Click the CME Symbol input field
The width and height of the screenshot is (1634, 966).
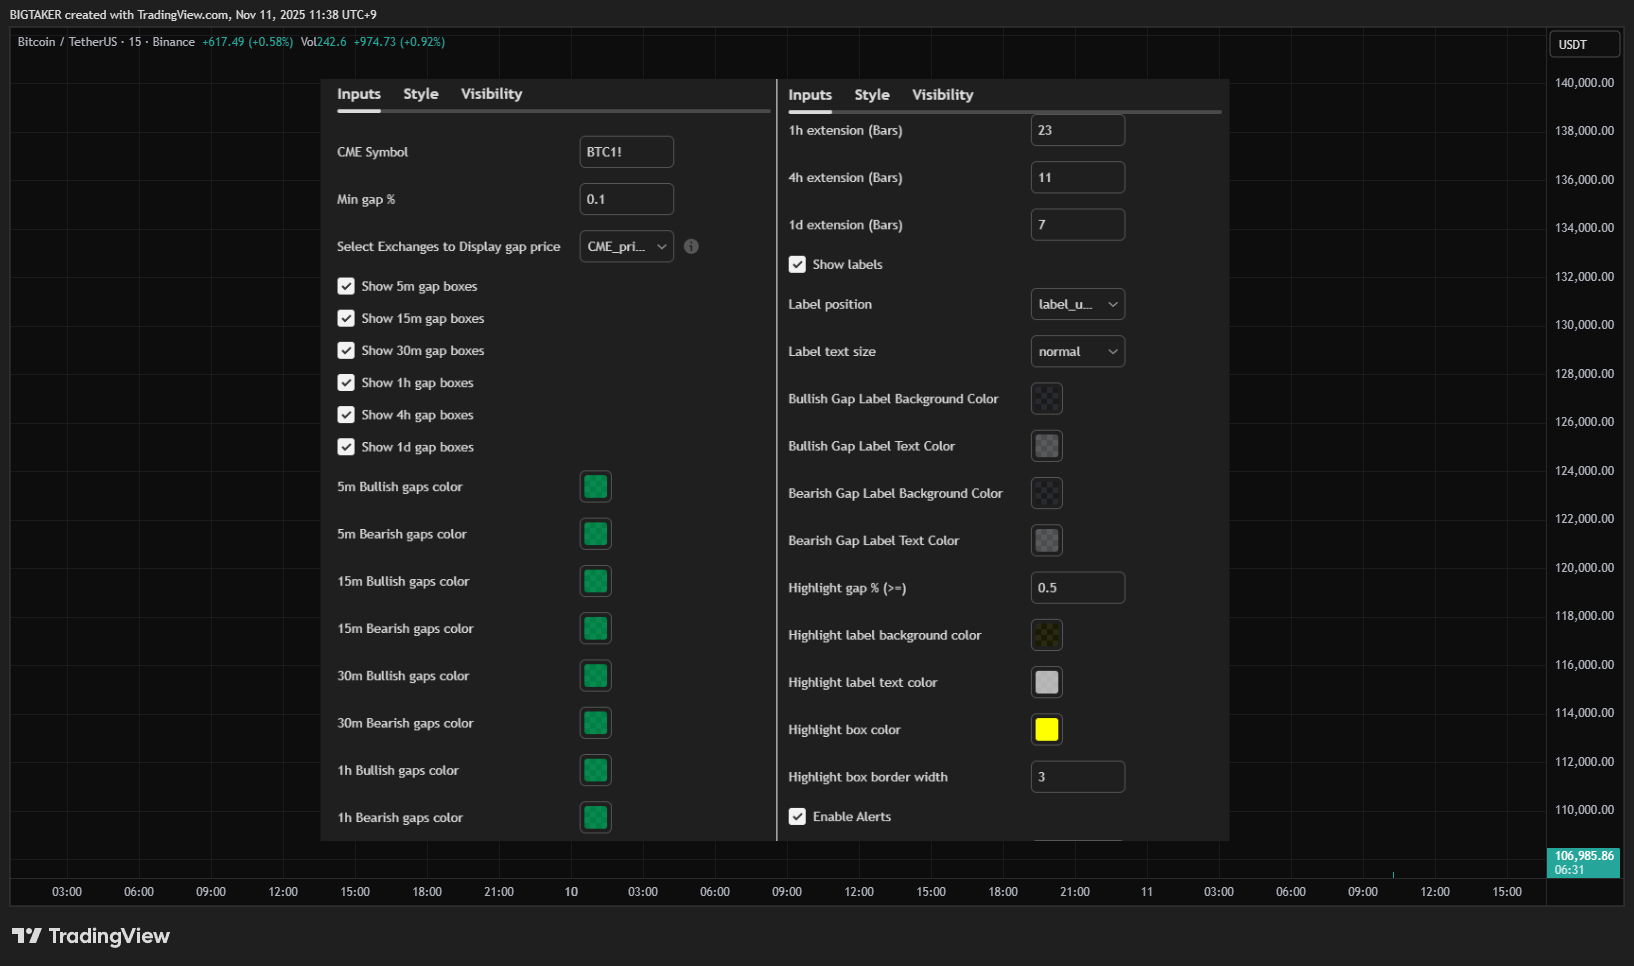point(627,152)
